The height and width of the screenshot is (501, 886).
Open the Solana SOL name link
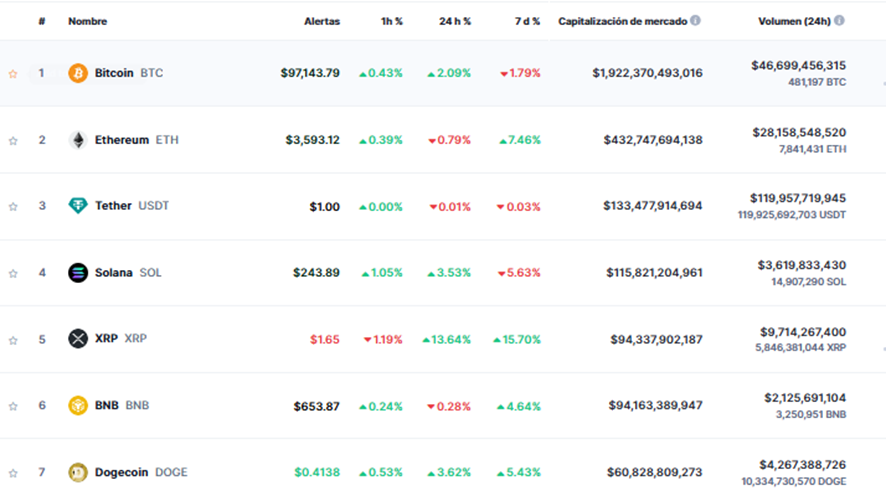[128, 272]
